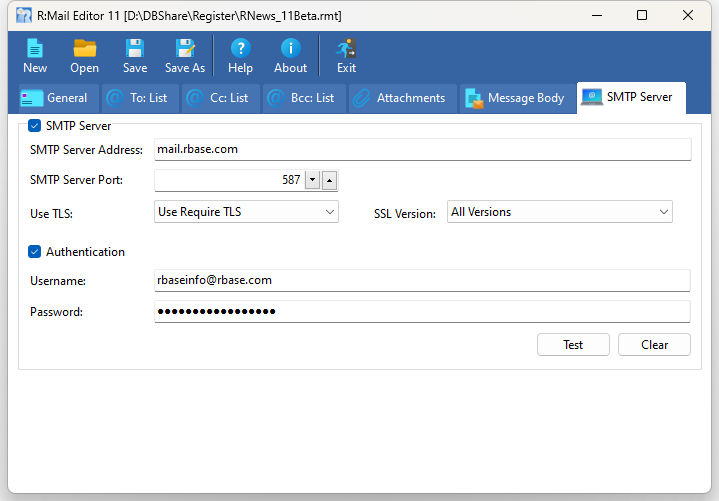Image resolution: width=719 pixels, height=501 pixels.
Task: Open the To: List tab
Action: [x=140, y=98]
